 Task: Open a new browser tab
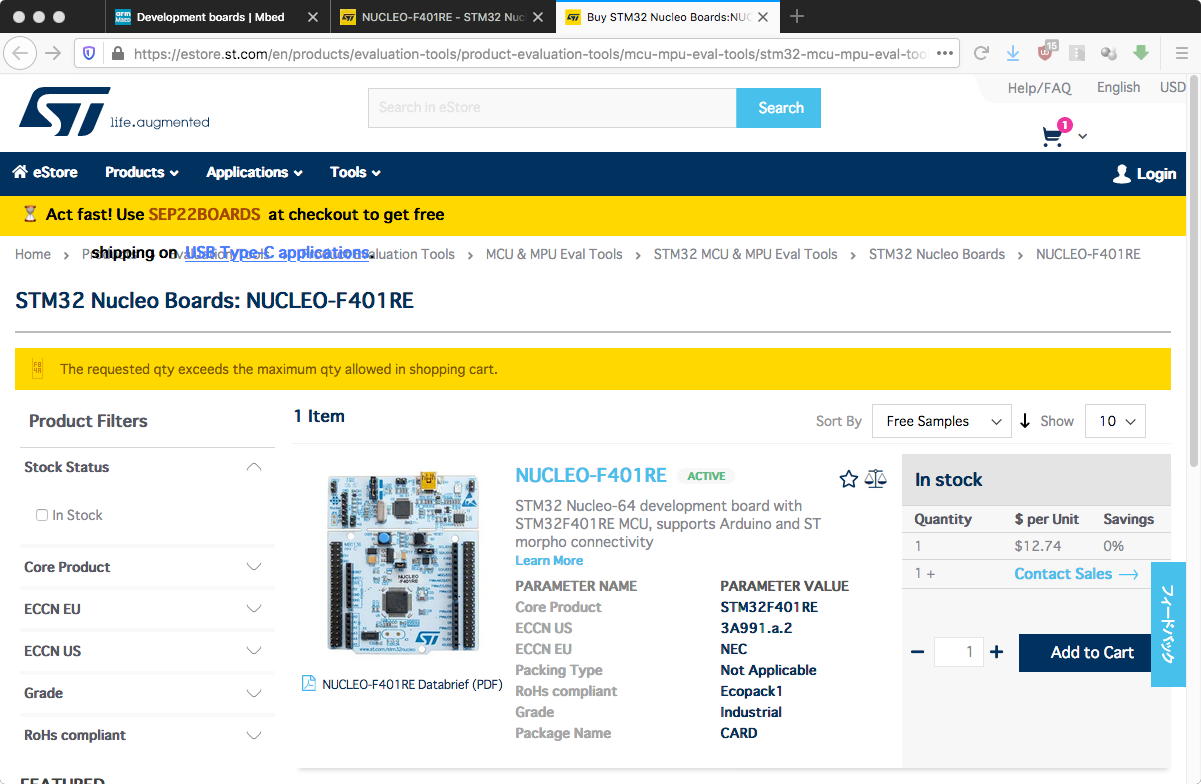pyautogui.click(x=797, y=17)
